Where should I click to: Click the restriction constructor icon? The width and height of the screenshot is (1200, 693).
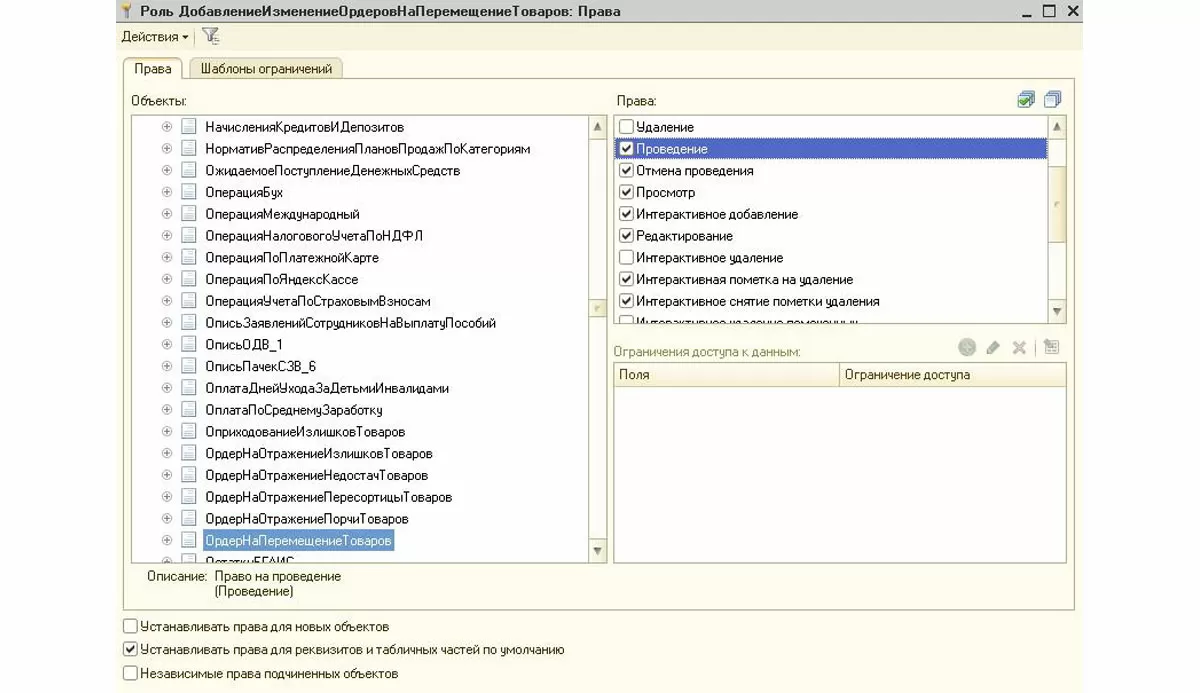coord(1050,348)
